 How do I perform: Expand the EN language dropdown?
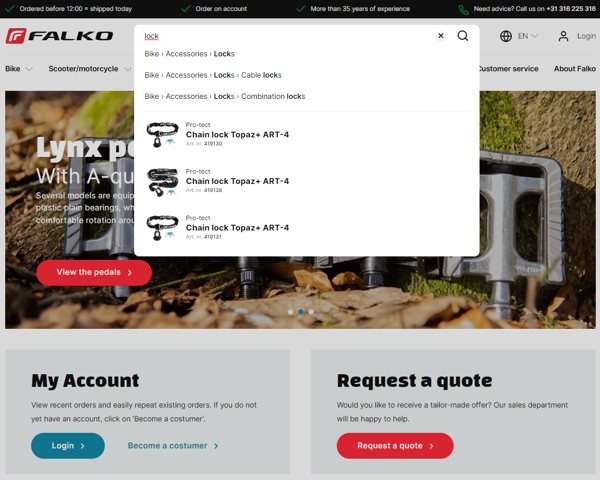click(527, 36)
